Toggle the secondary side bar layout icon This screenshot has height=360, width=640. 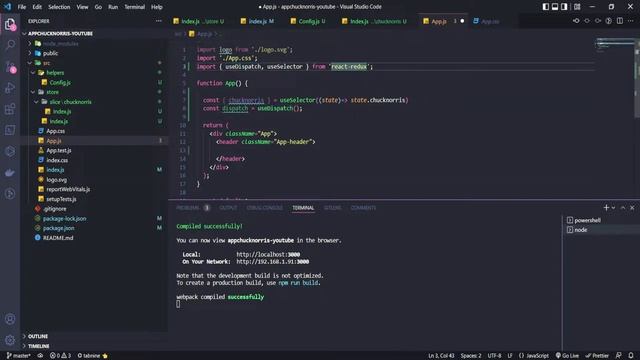(564, 7)
